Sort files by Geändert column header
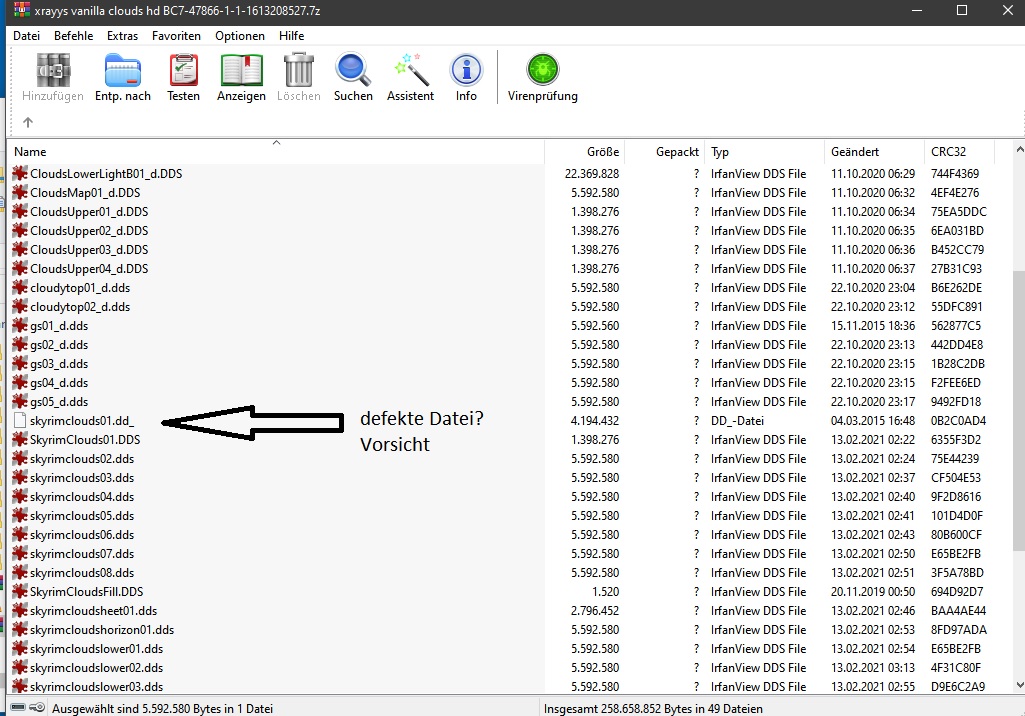 click(873, 152)
